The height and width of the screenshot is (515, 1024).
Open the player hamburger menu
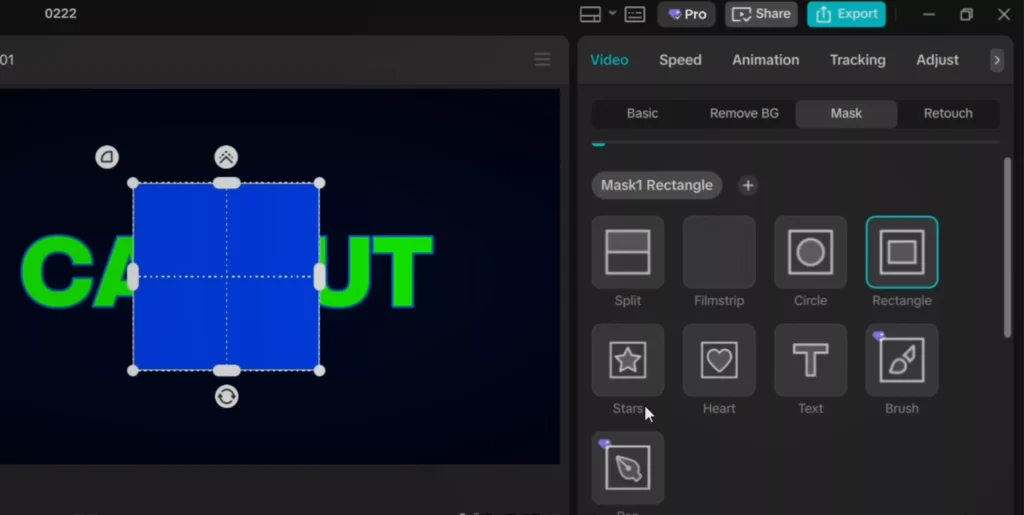pos(542,59)
